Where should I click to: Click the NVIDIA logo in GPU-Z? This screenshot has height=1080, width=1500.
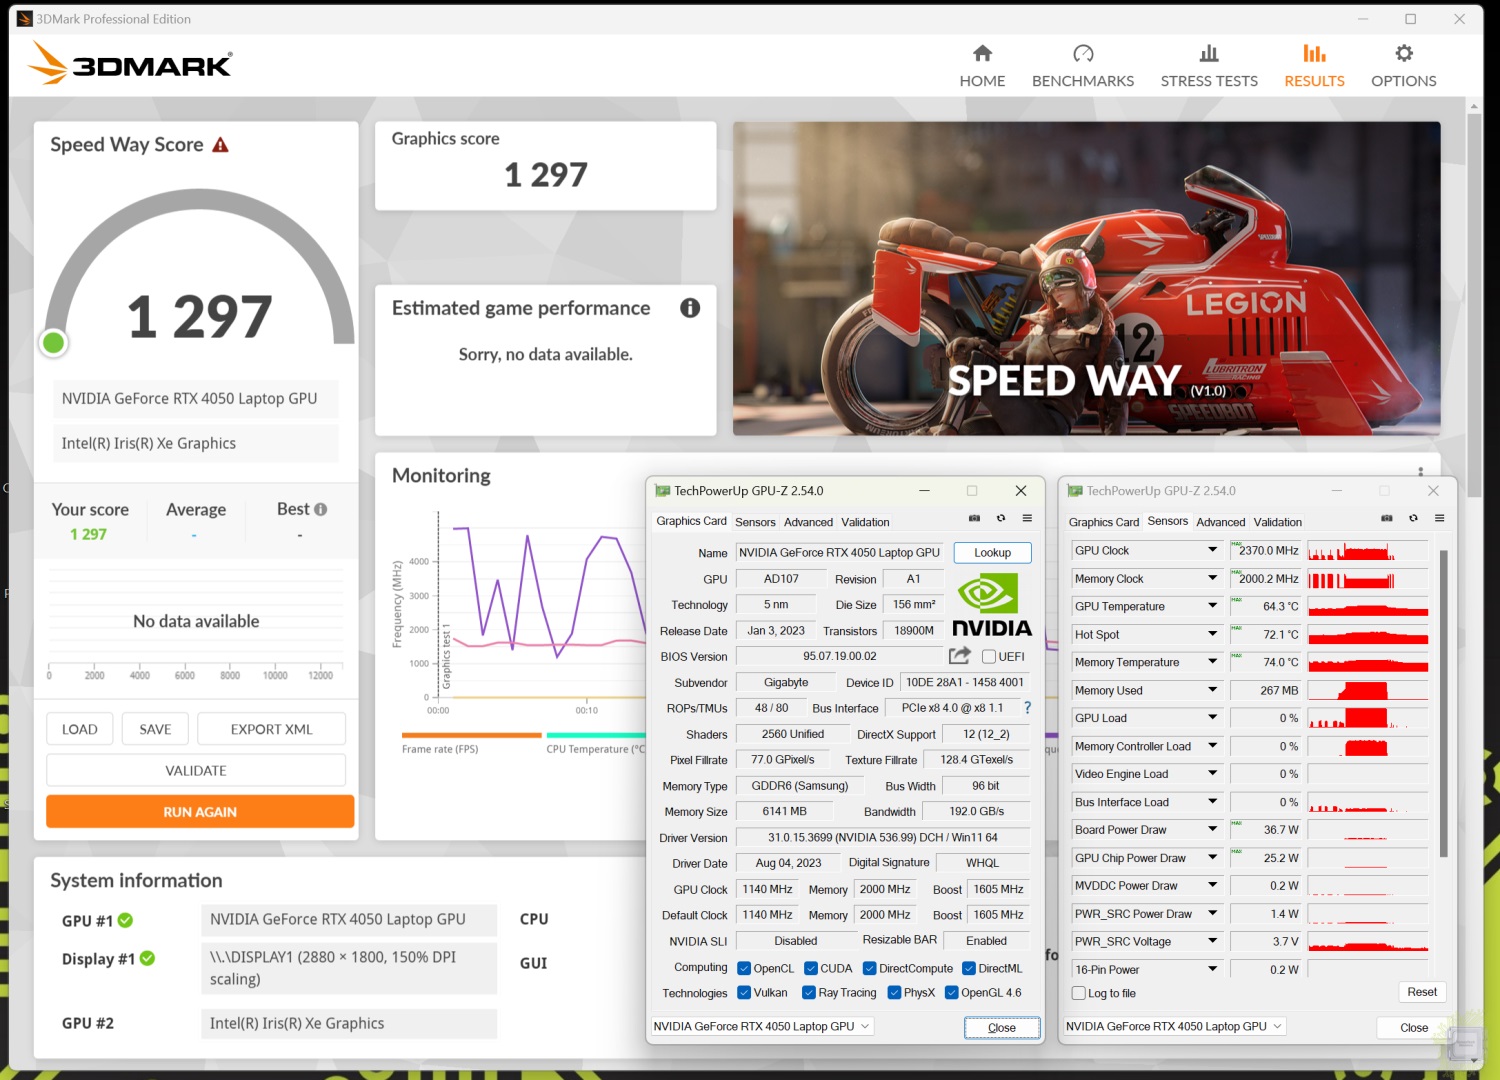991,605
